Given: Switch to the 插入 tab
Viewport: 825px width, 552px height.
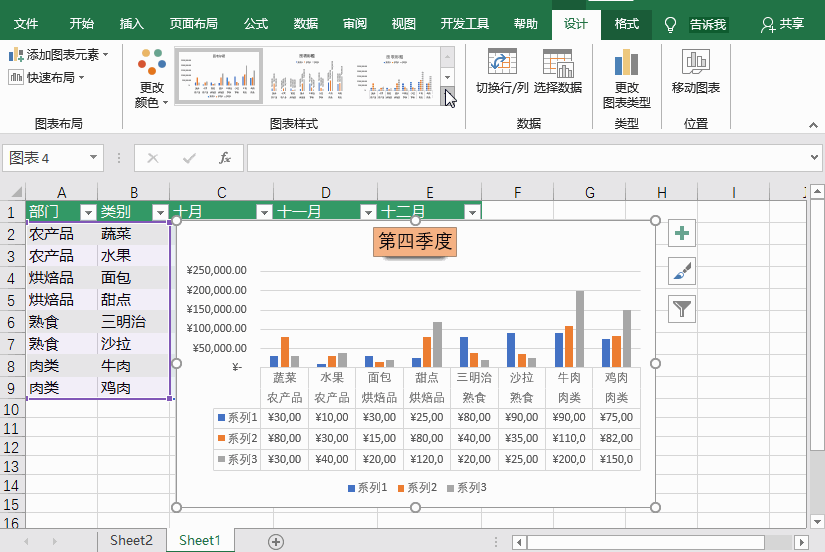Looking at the screenshot, I should [x=132, y=24].
